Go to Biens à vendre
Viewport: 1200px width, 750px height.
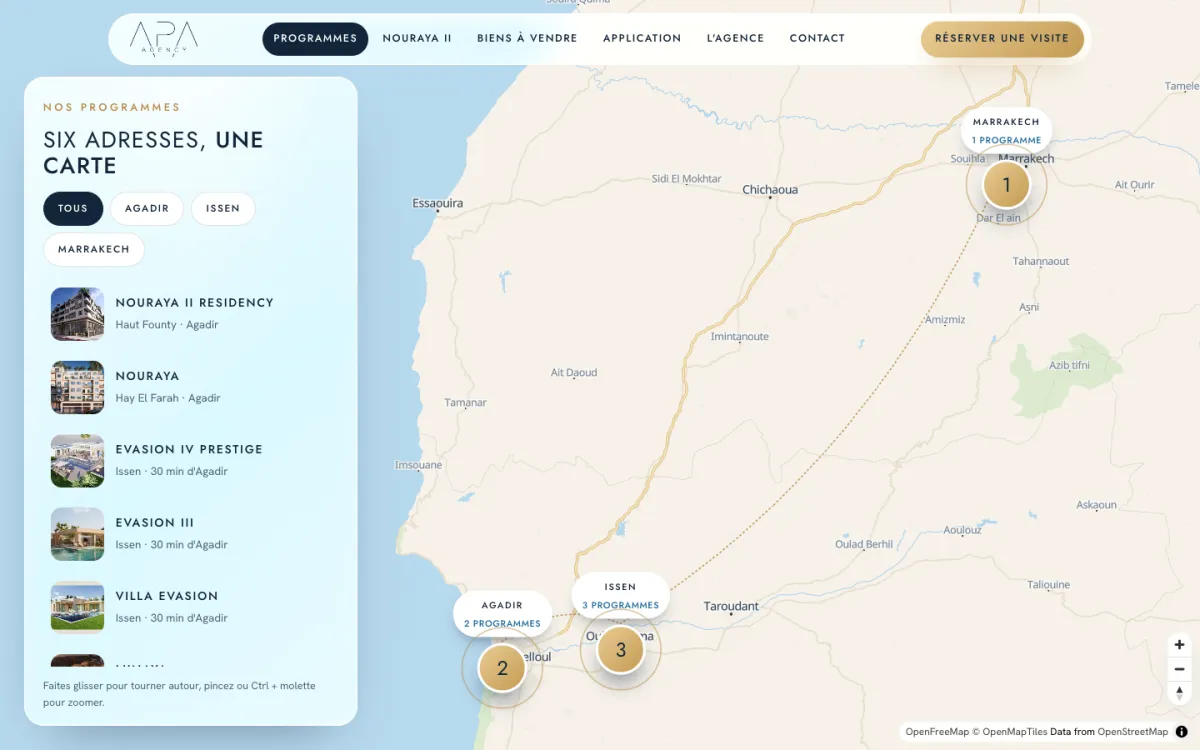click(527, 39)
